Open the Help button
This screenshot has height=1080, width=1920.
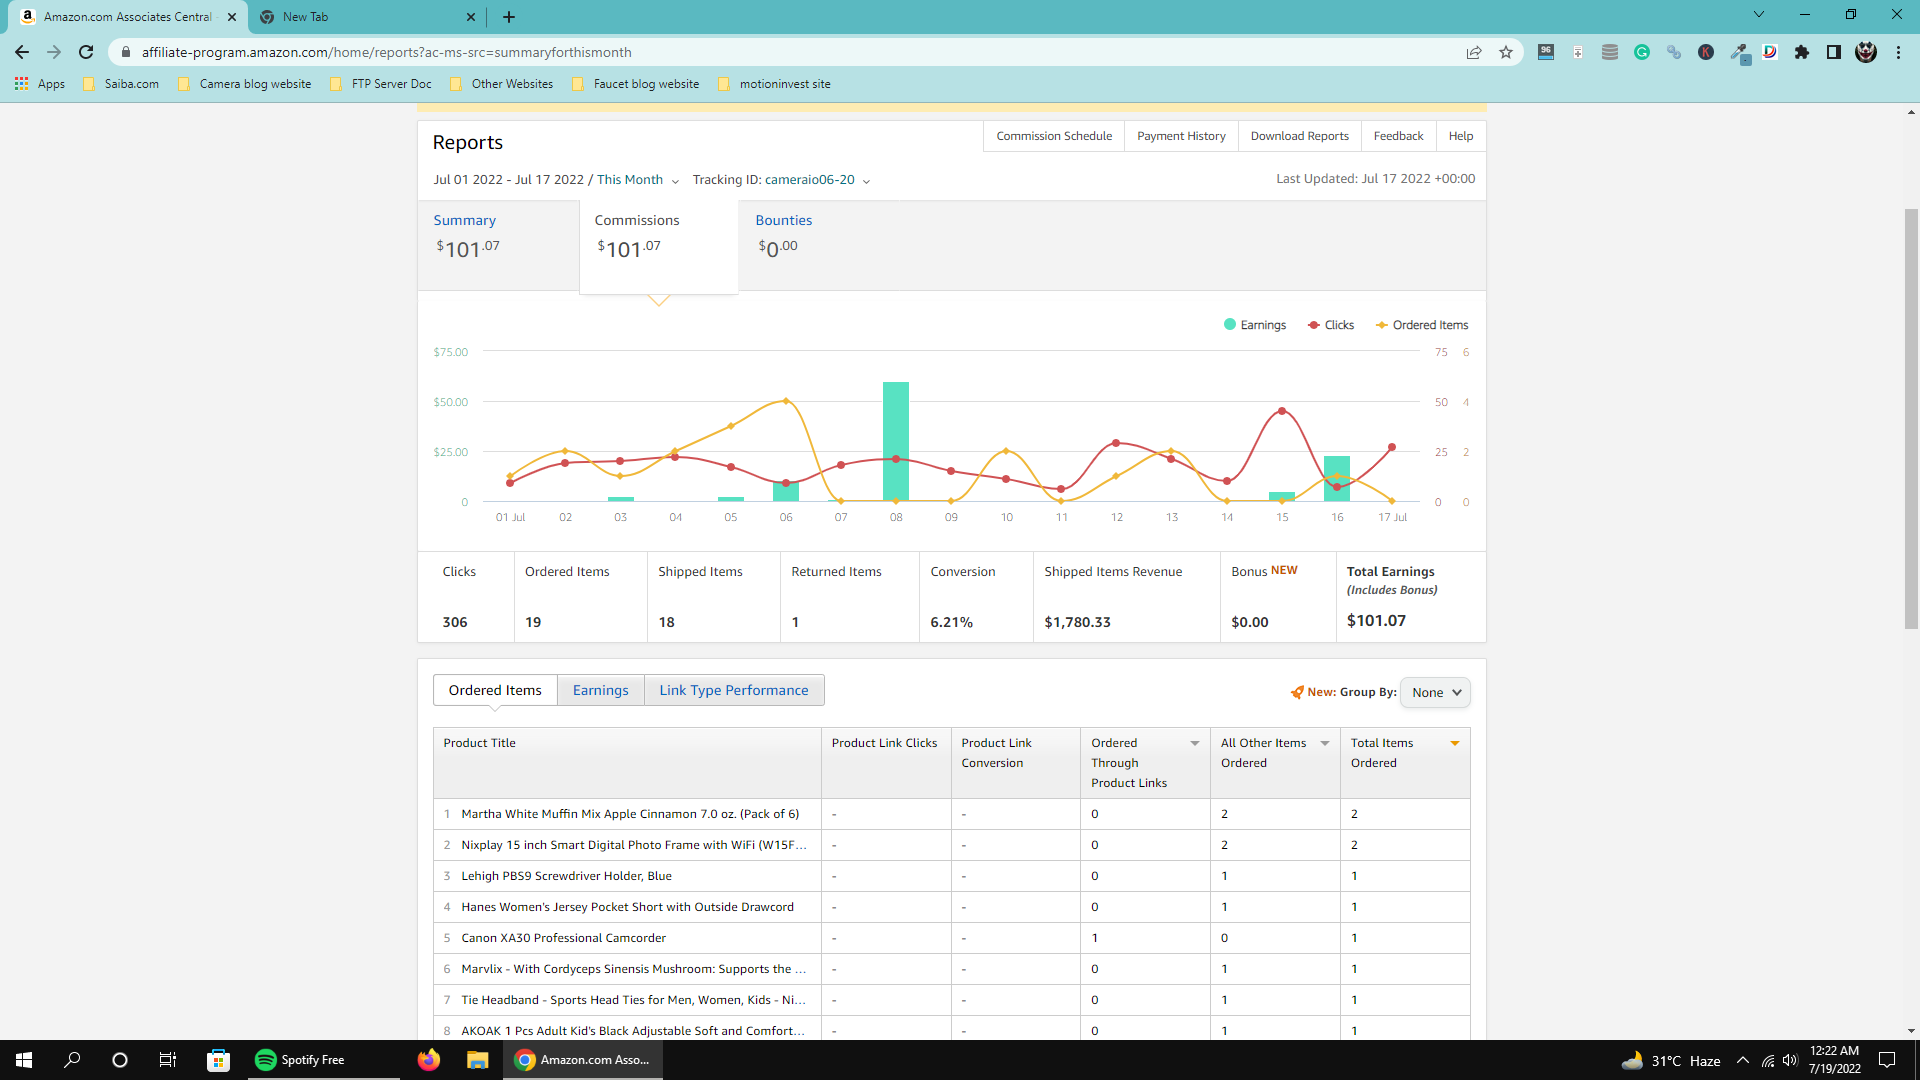(1461, 136)
